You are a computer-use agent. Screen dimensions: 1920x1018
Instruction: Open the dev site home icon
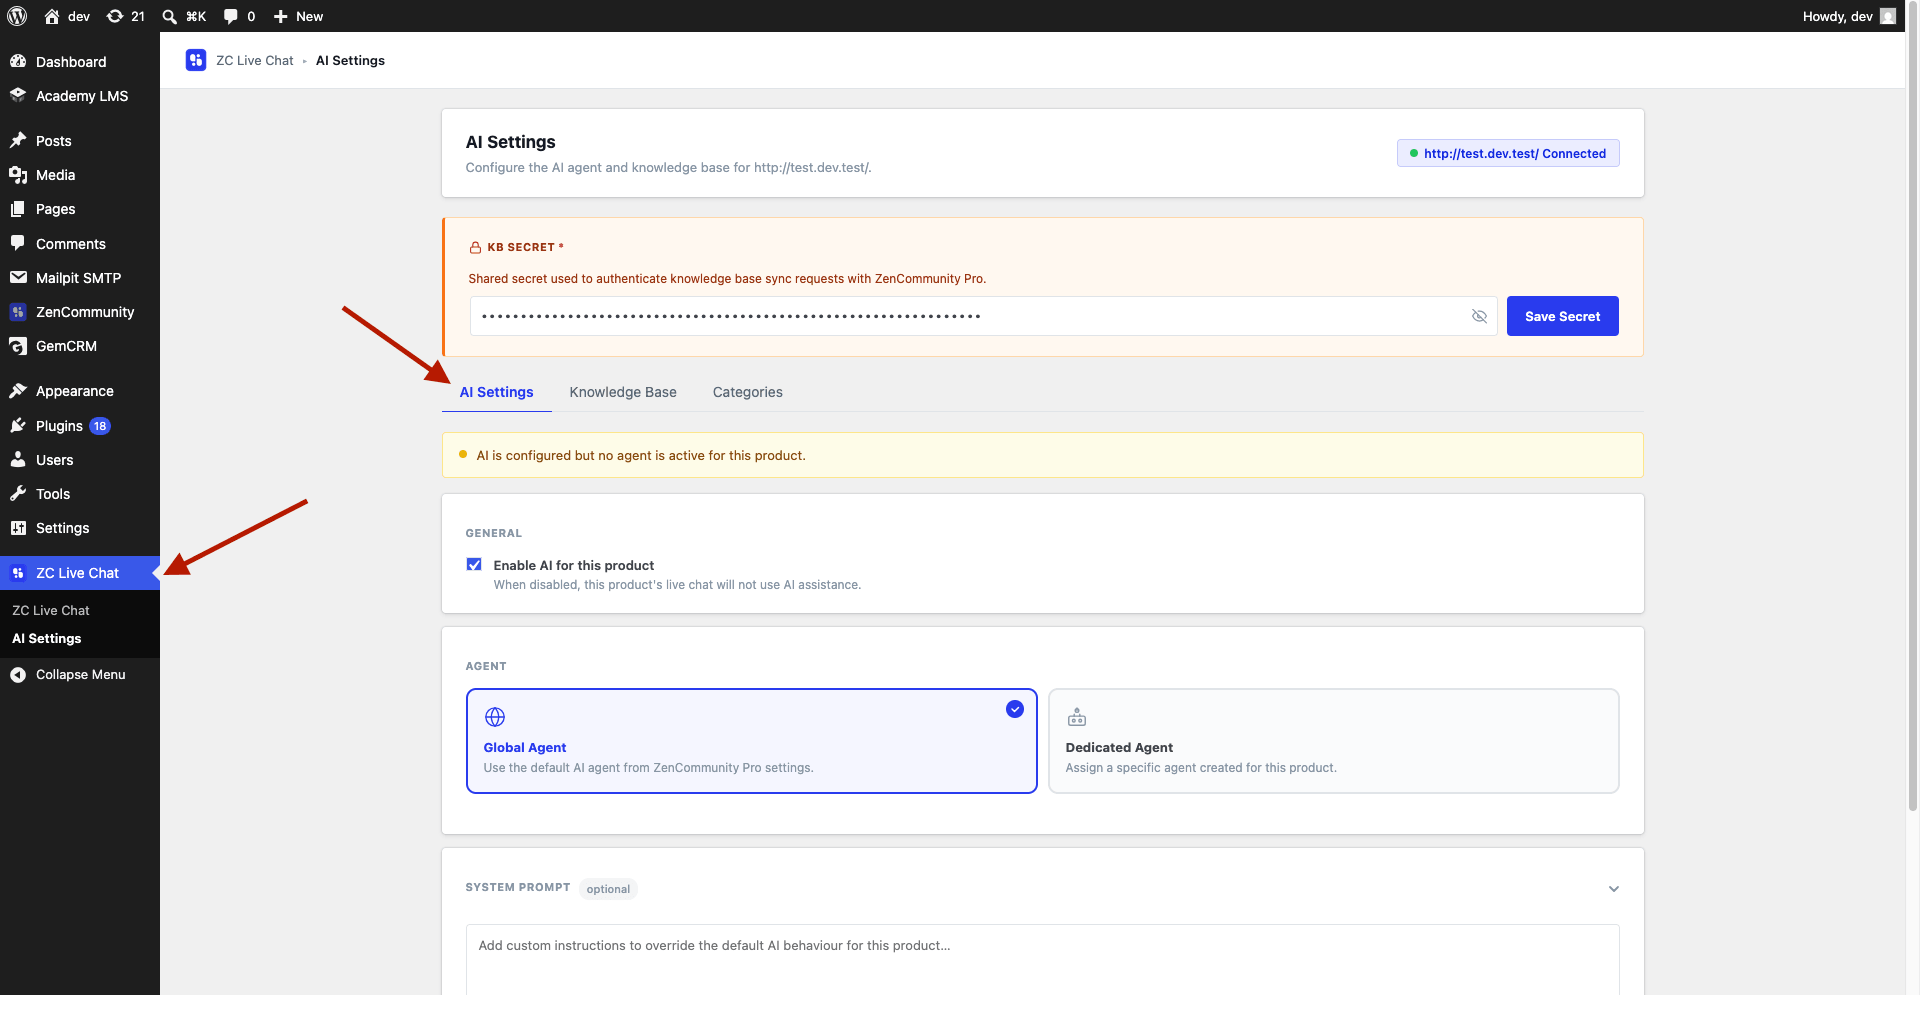52,16
